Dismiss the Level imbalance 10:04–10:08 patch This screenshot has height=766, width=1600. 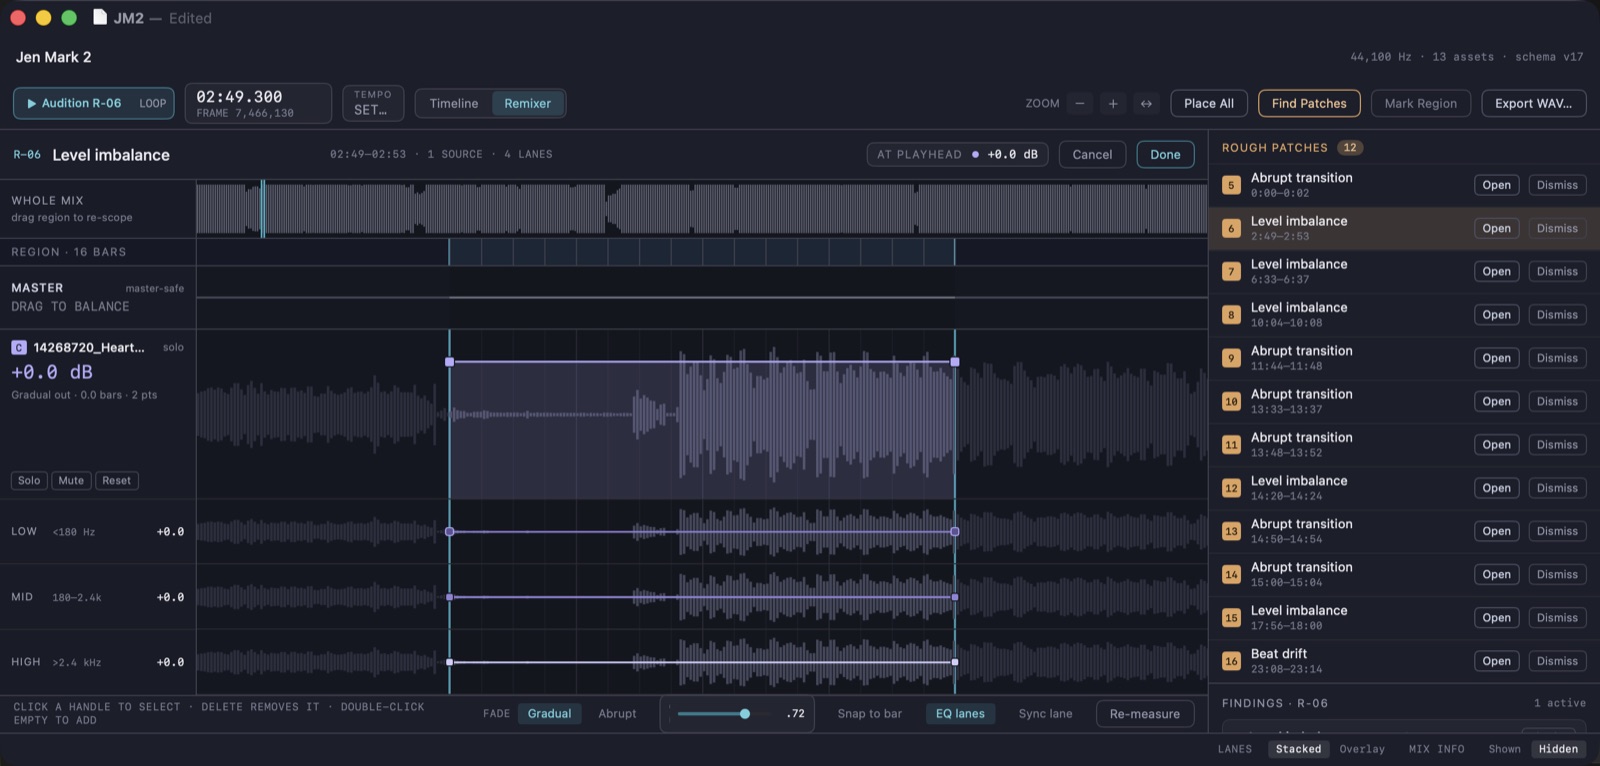(x=1557, y=315)
